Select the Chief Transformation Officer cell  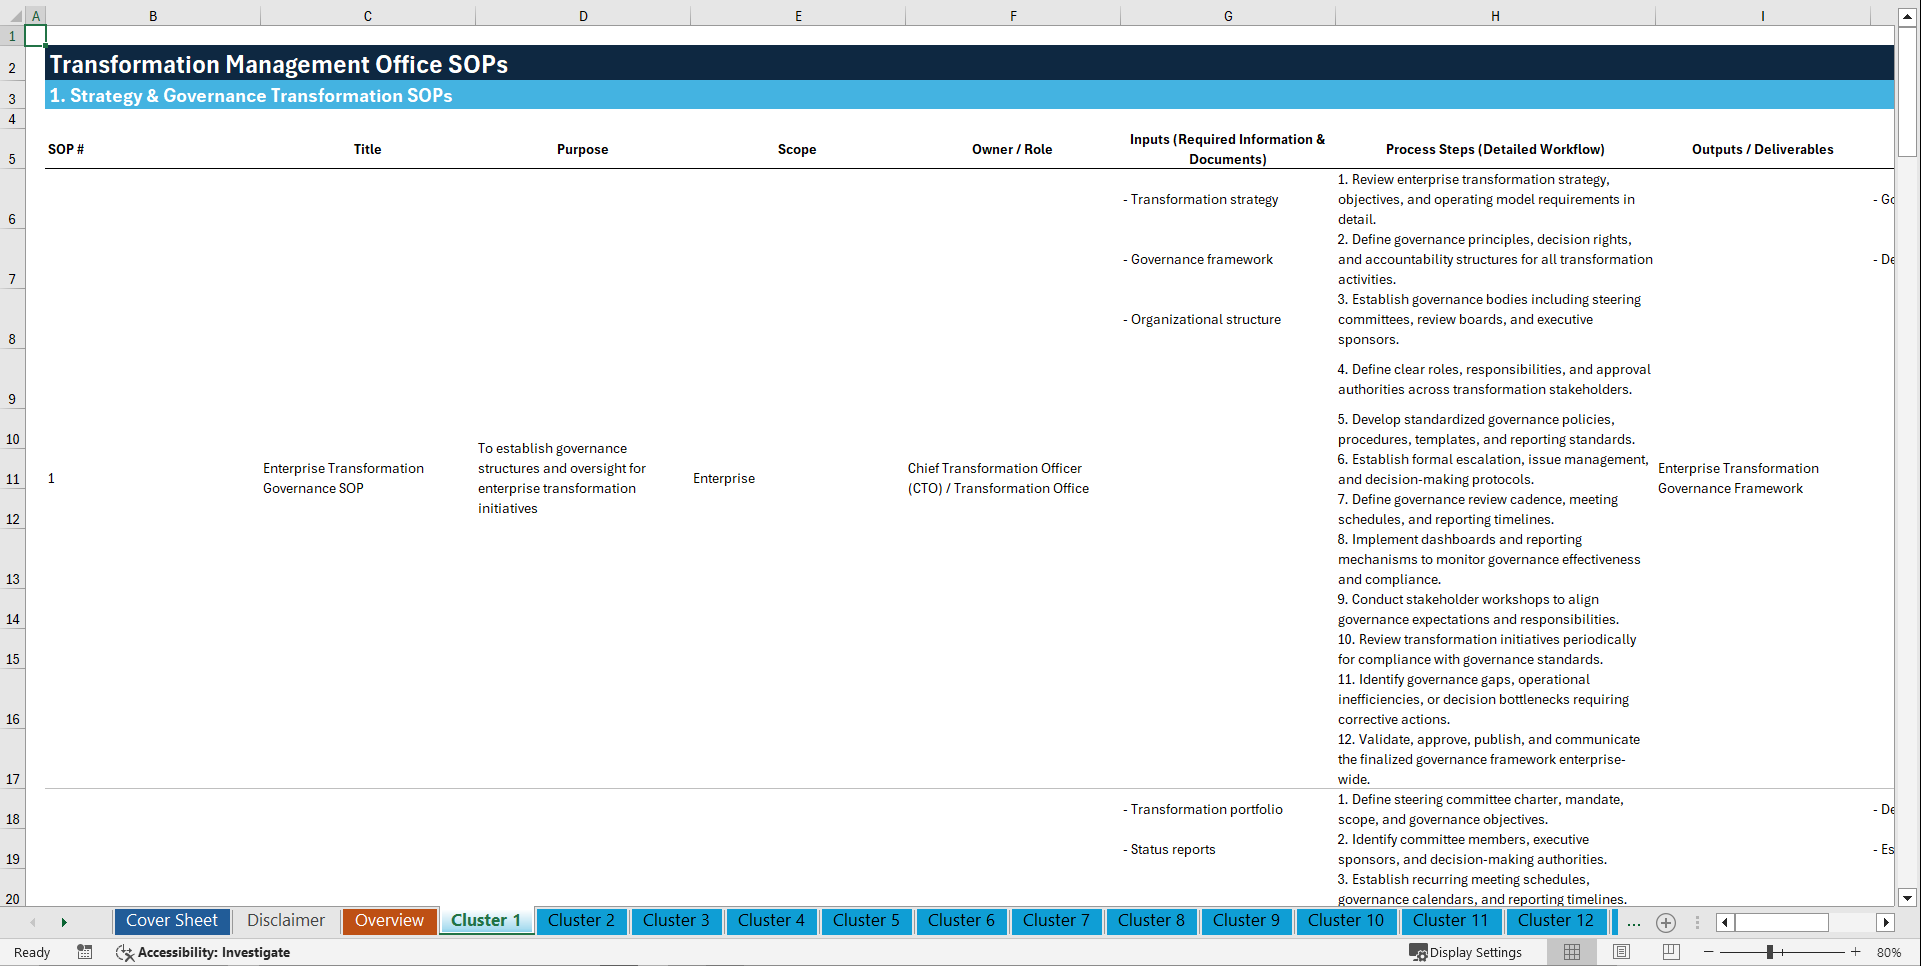[1013, 478]
